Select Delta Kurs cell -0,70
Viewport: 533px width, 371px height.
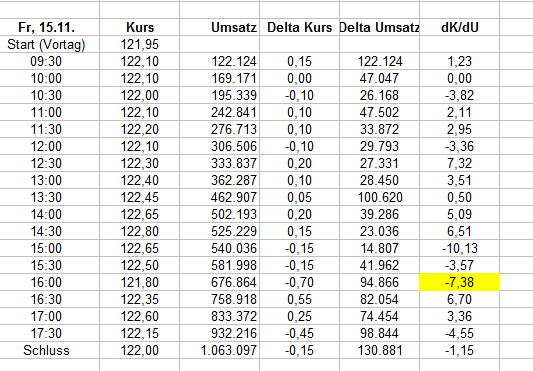[x=299, y=282]
